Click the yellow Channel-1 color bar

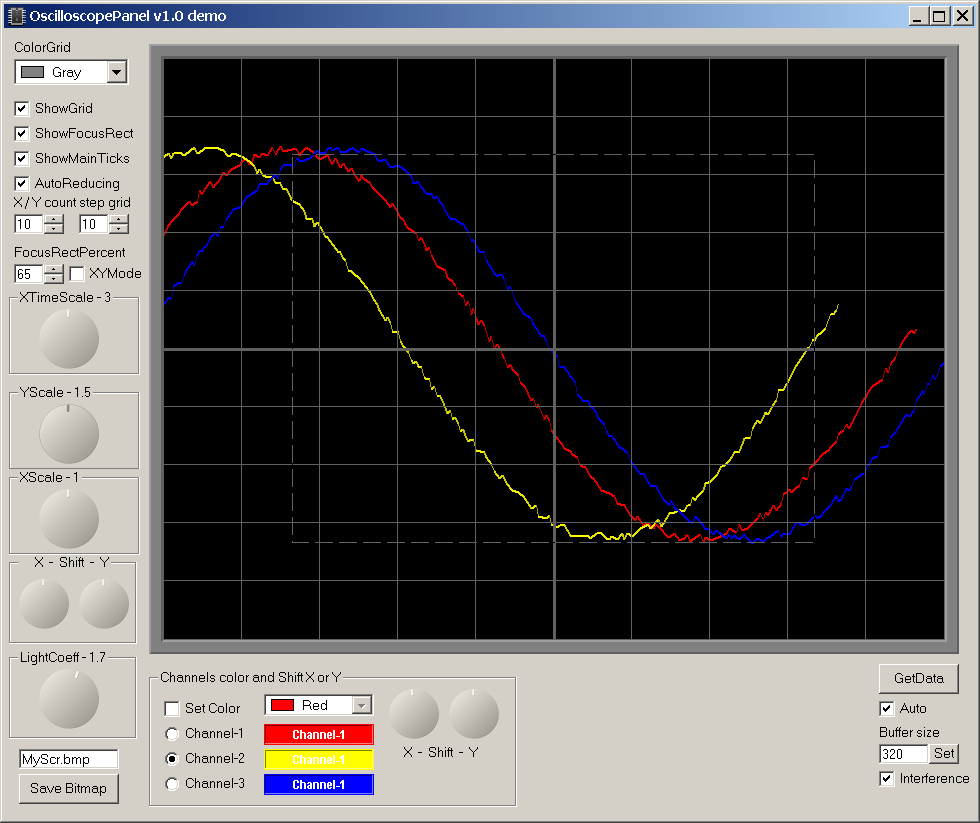319,759
